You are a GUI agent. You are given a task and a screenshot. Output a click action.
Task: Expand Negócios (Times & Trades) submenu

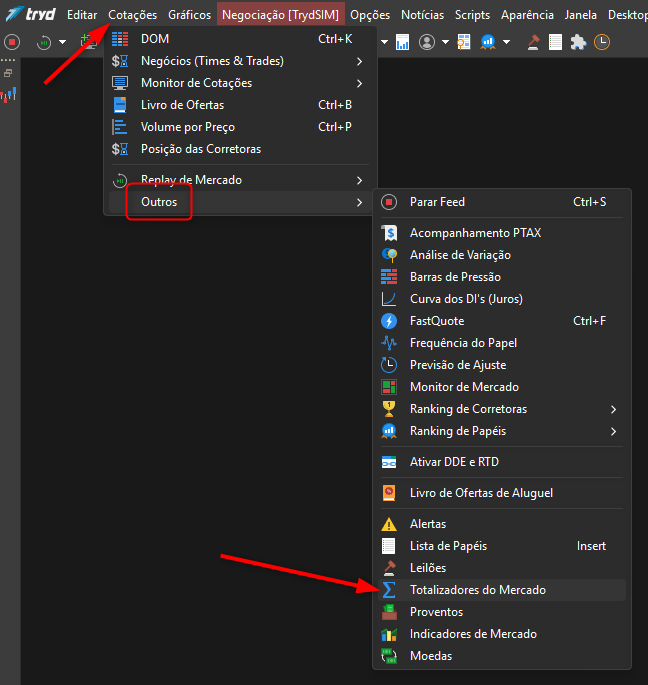(240, 61)
